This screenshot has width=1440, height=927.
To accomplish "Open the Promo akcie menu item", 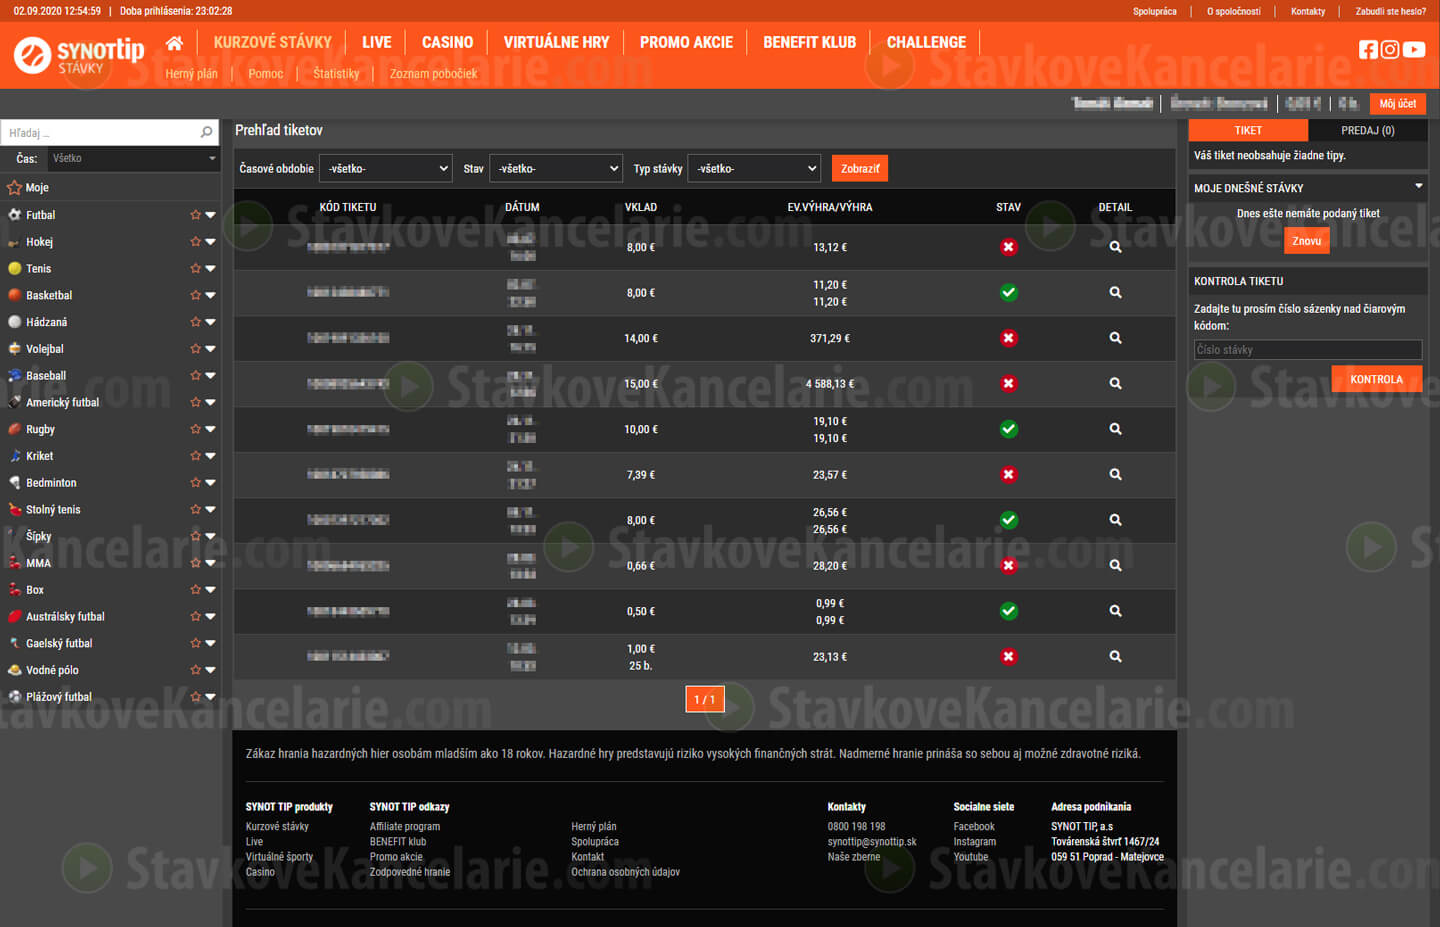I will coord(686,42).
